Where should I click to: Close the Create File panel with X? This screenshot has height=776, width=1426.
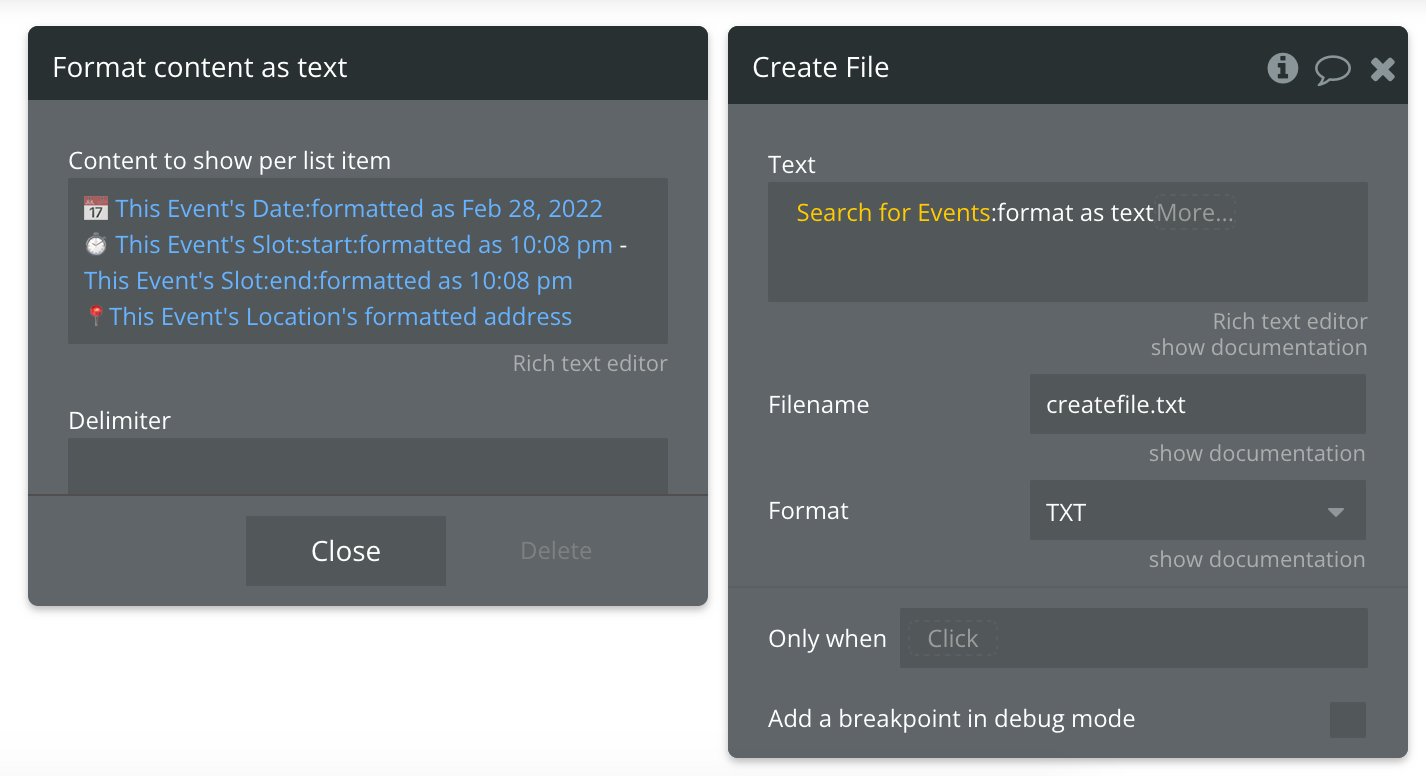tap(1382, 69)
